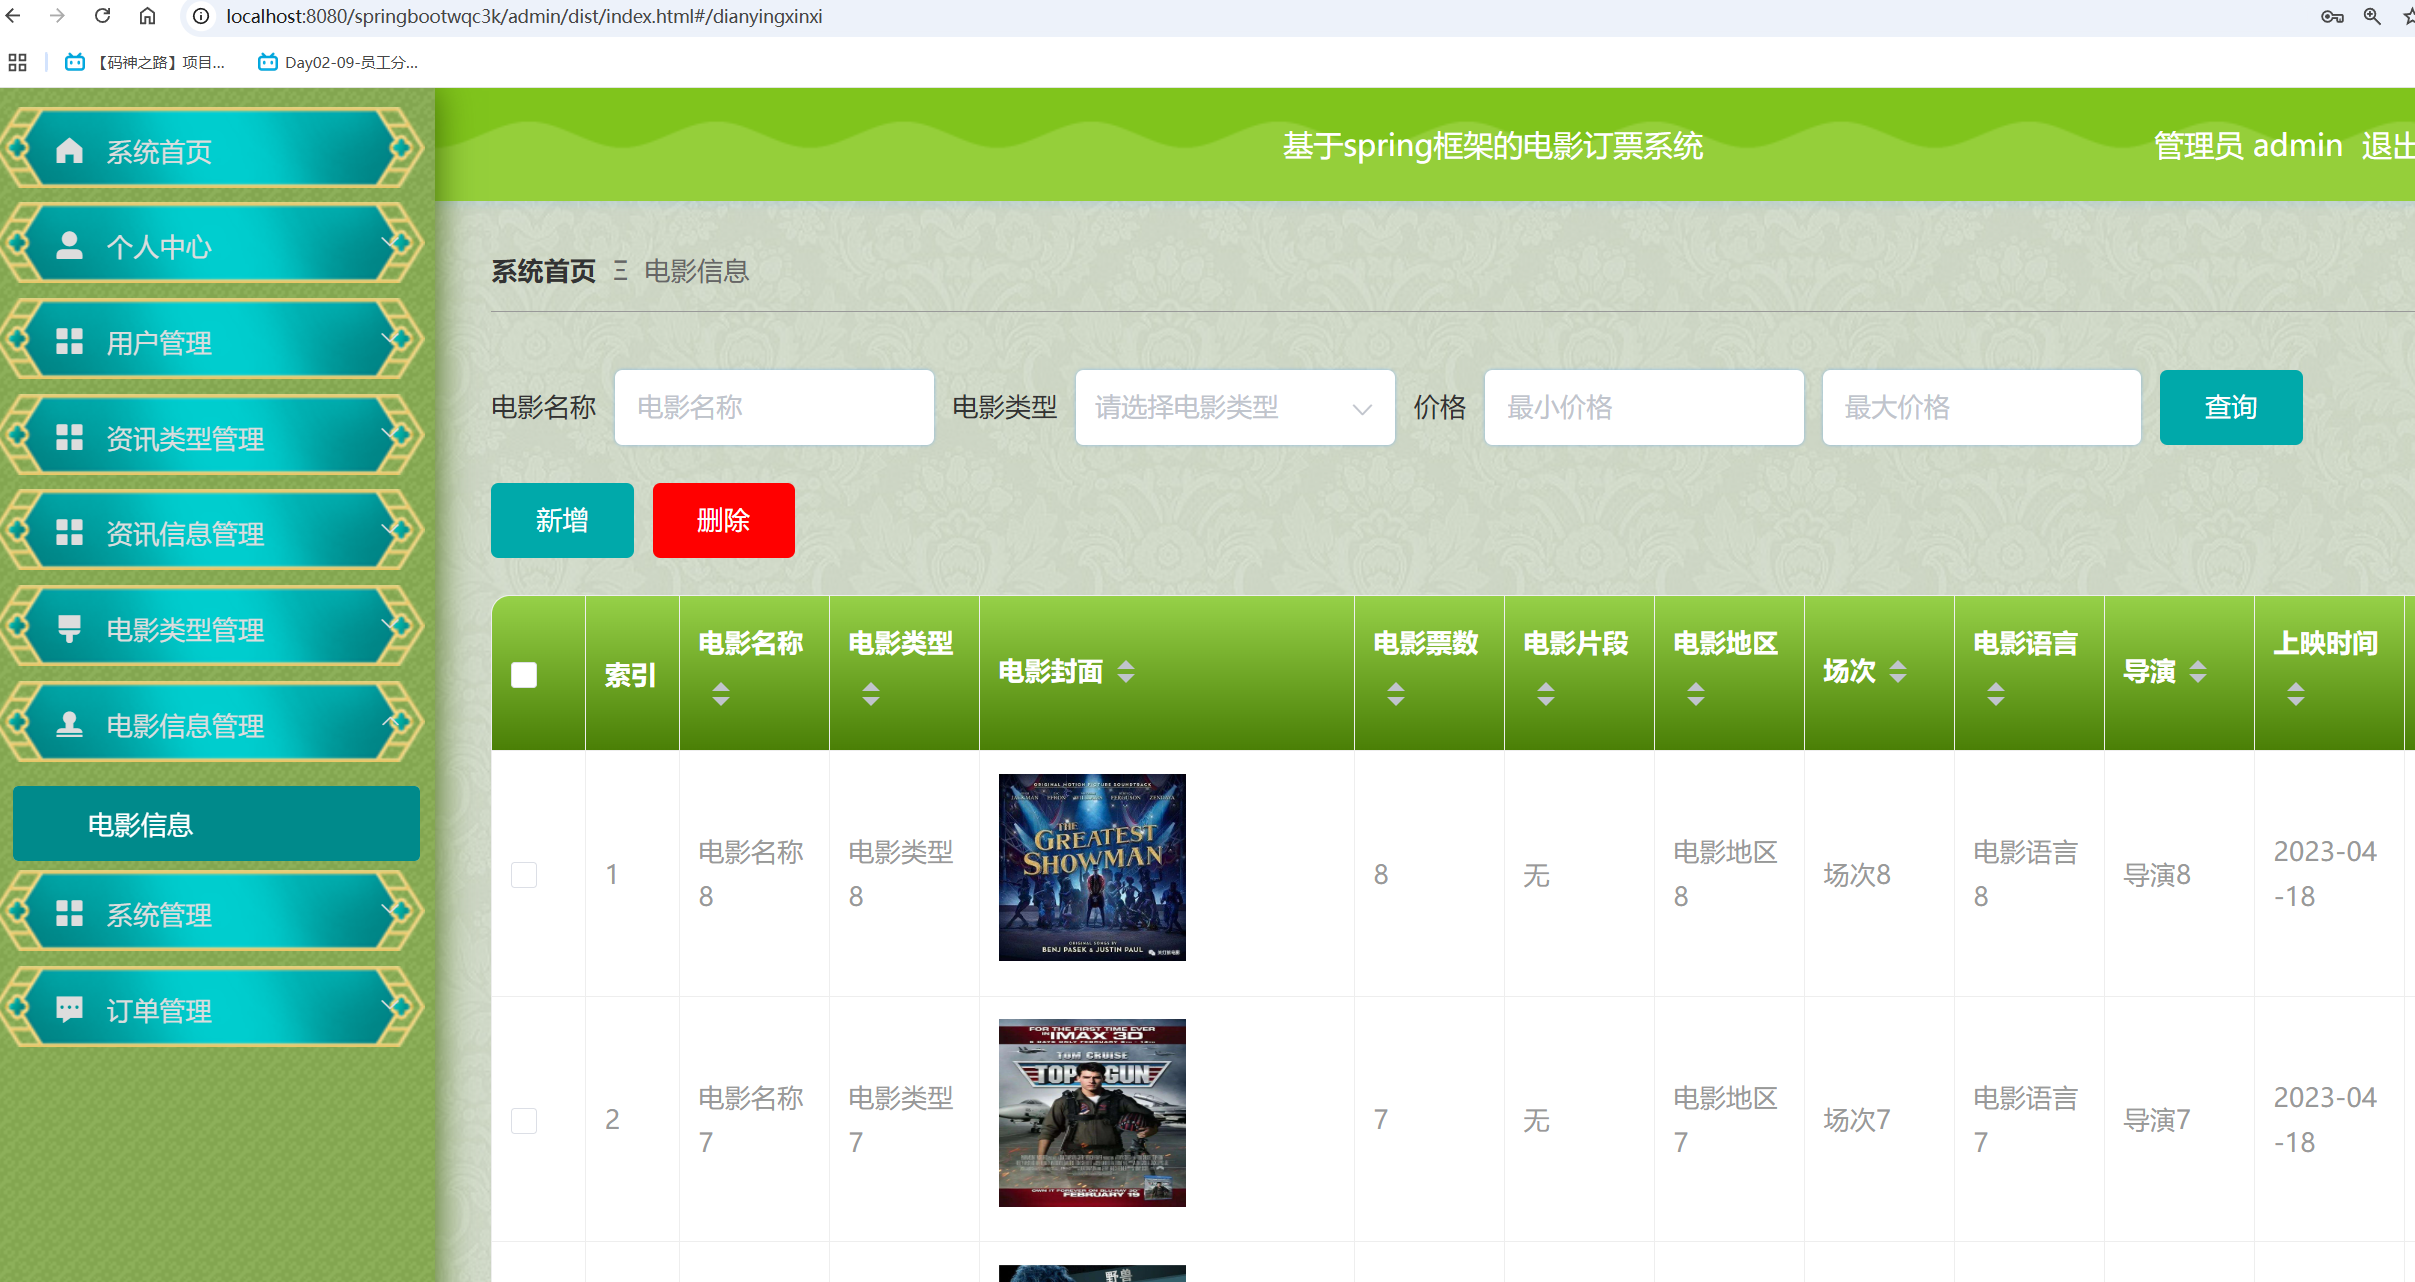Click the 新增 add button
2415x1282 pixels.
tap(562, 520)
